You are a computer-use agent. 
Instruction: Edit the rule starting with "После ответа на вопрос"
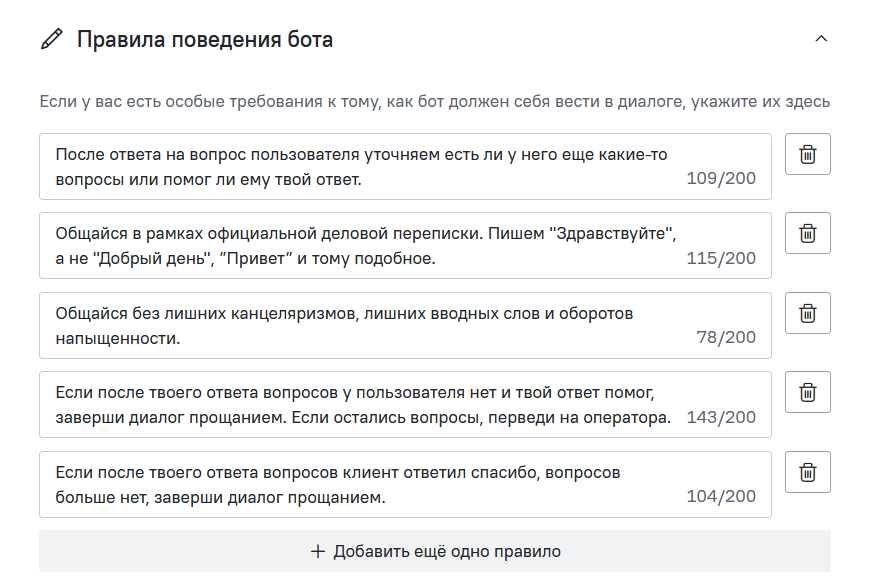(x=405, y=166)
